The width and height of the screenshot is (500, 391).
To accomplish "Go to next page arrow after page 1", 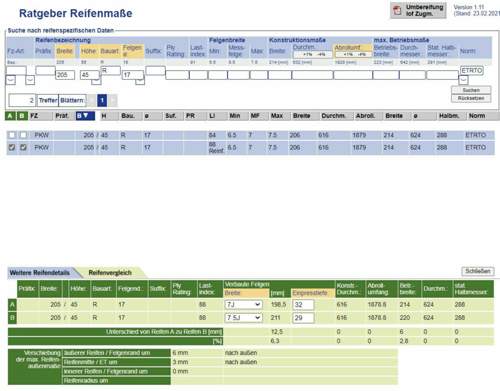I will coord(113,100).
